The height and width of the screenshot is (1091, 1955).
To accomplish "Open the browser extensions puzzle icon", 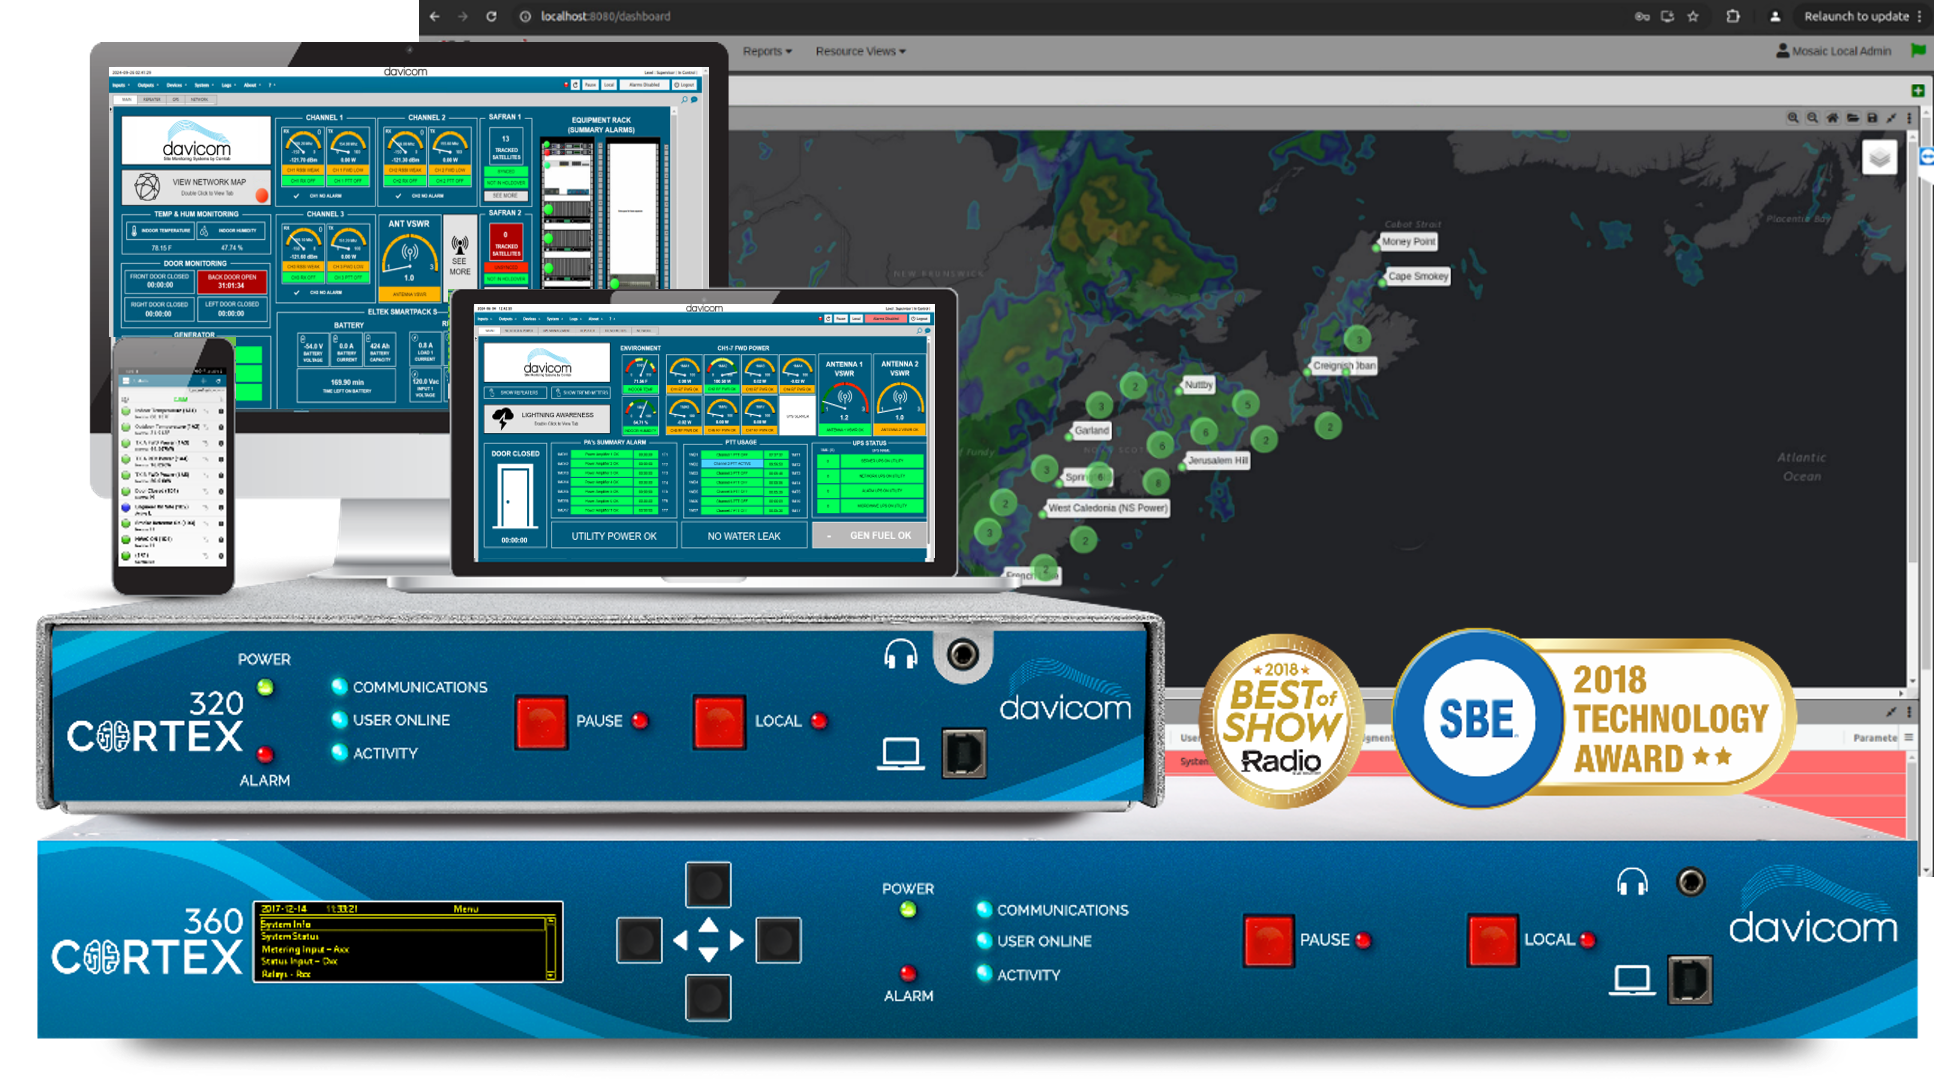I will pyautogui.click(x=1733, y=16).
